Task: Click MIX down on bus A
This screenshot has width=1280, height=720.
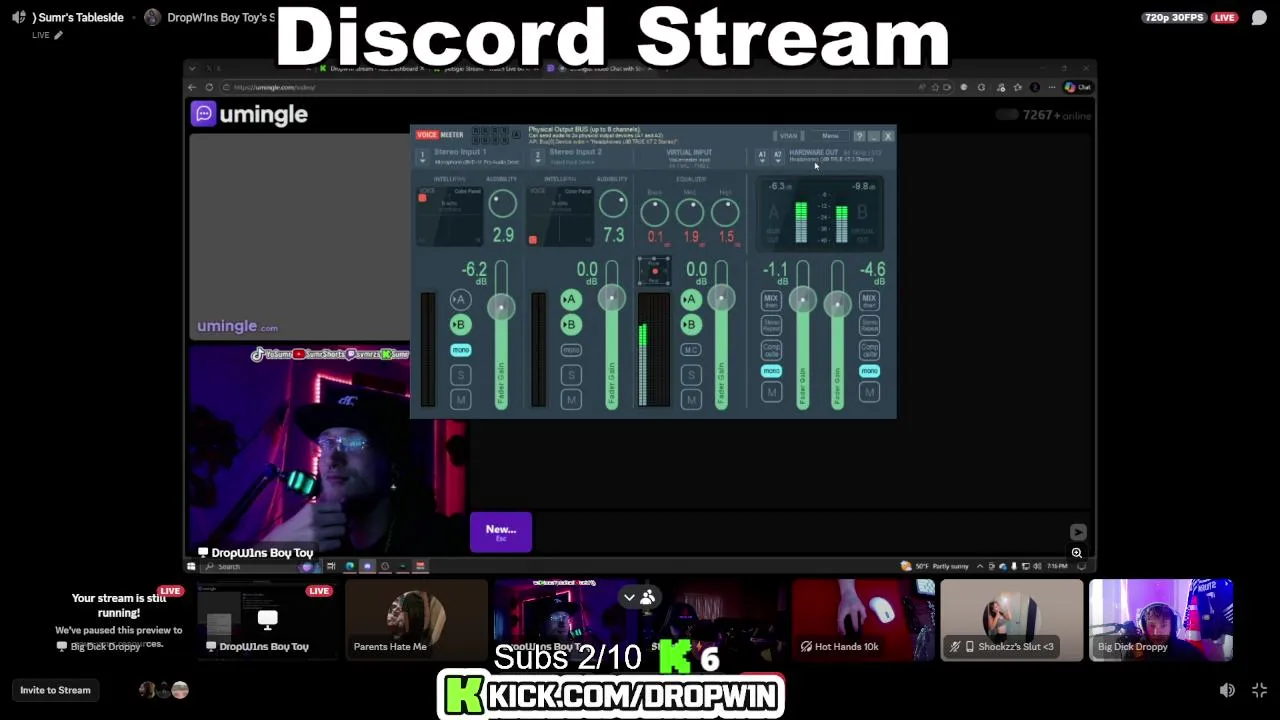Action: [771, 300]
